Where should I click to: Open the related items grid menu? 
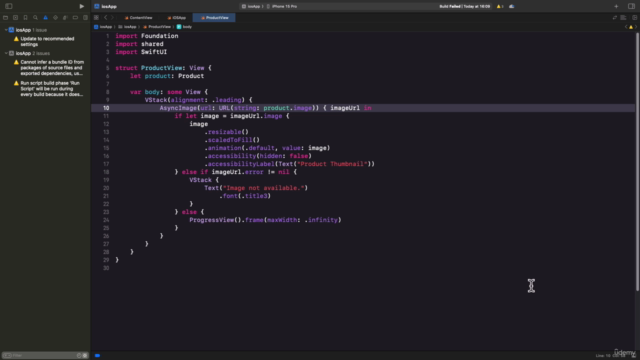coord(96,18)
